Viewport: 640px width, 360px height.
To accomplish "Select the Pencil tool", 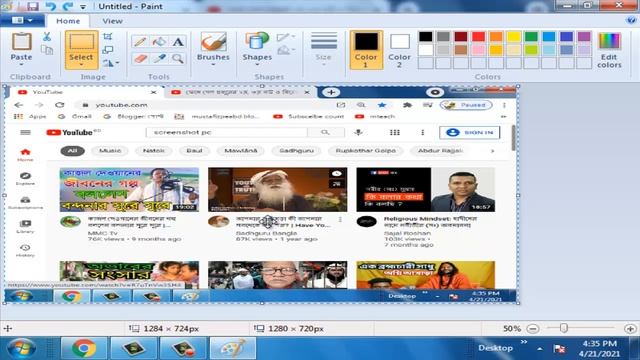I will [x=140, y=41].
